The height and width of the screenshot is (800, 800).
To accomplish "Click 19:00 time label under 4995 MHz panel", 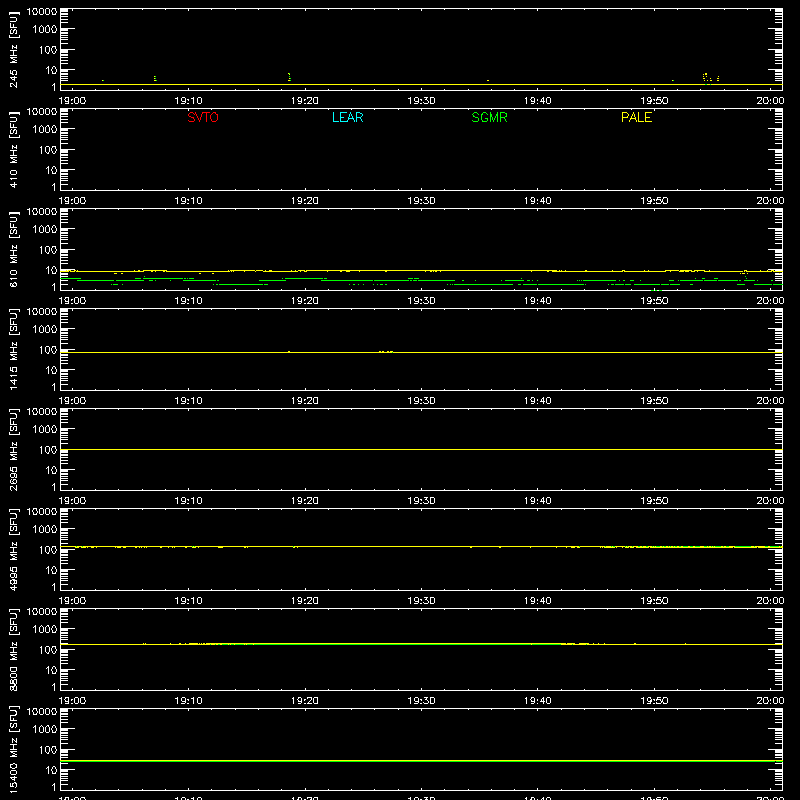I will 72,601.
